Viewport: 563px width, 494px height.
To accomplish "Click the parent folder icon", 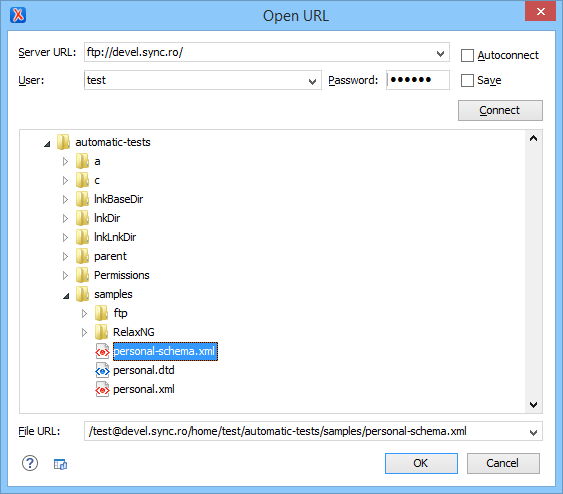I will coord(83,256).
